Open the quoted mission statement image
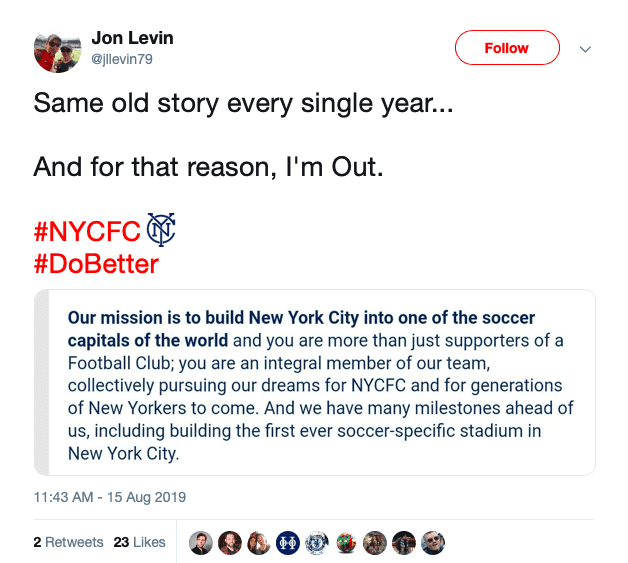This screenshot has width=628, height=563. coord(315,382)
